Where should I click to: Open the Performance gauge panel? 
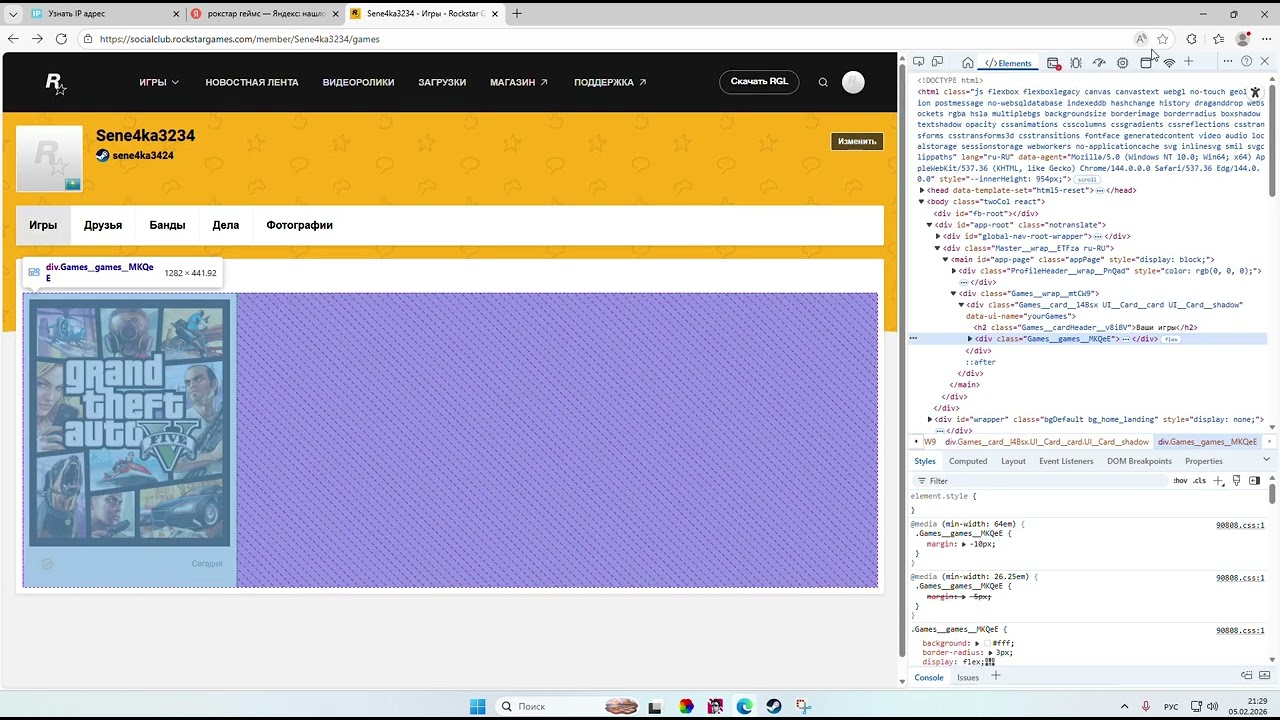pyautogui.click(x=1099, y=63)
